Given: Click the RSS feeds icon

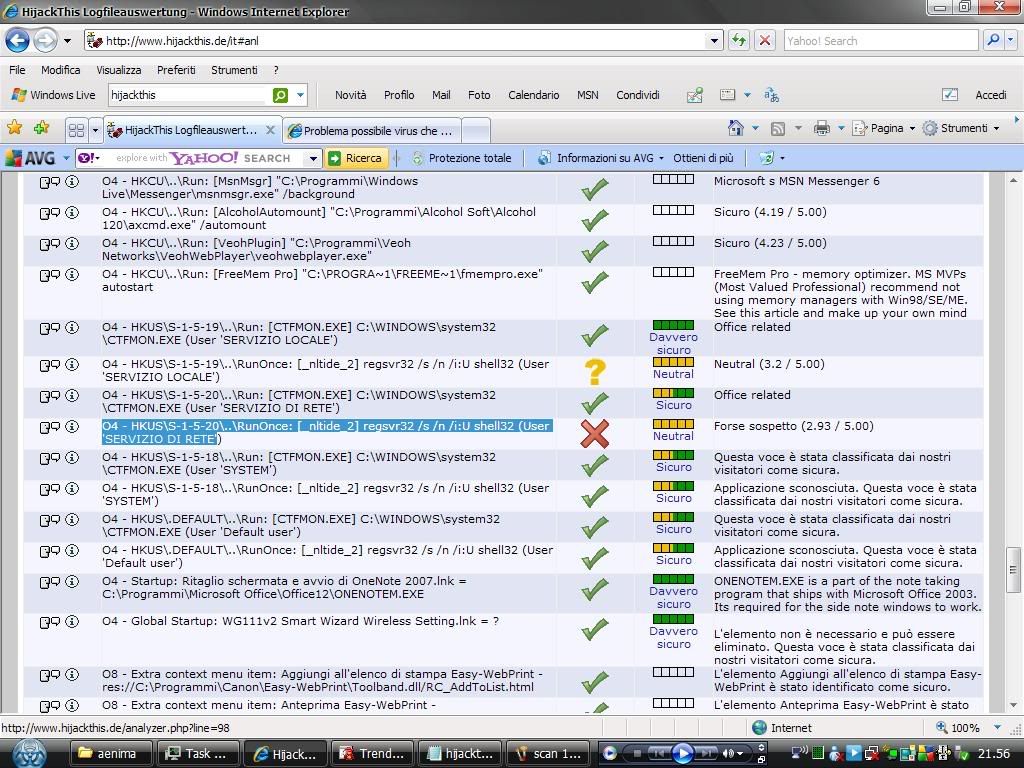Looking at the screenshot, I should [778, 129].
